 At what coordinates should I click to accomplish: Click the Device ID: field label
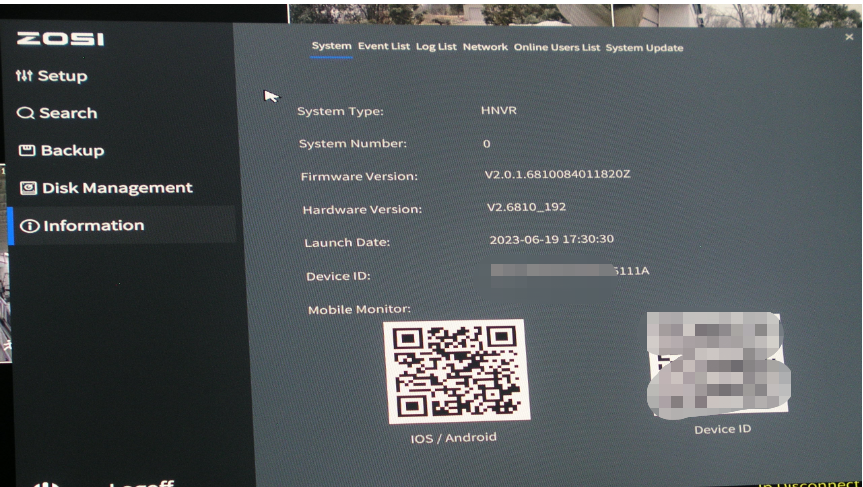(338, 276)
